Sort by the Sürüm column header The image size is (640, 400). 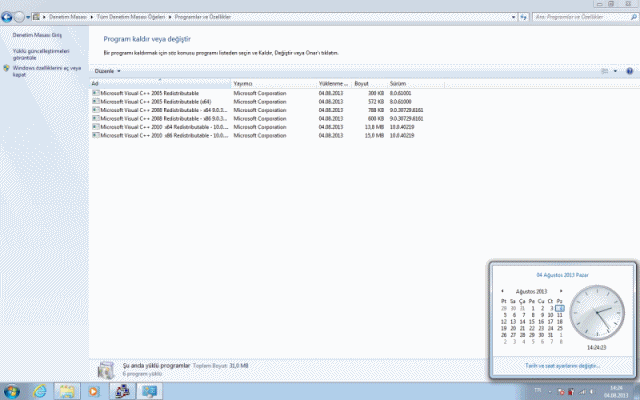click(x=416, y=83)
